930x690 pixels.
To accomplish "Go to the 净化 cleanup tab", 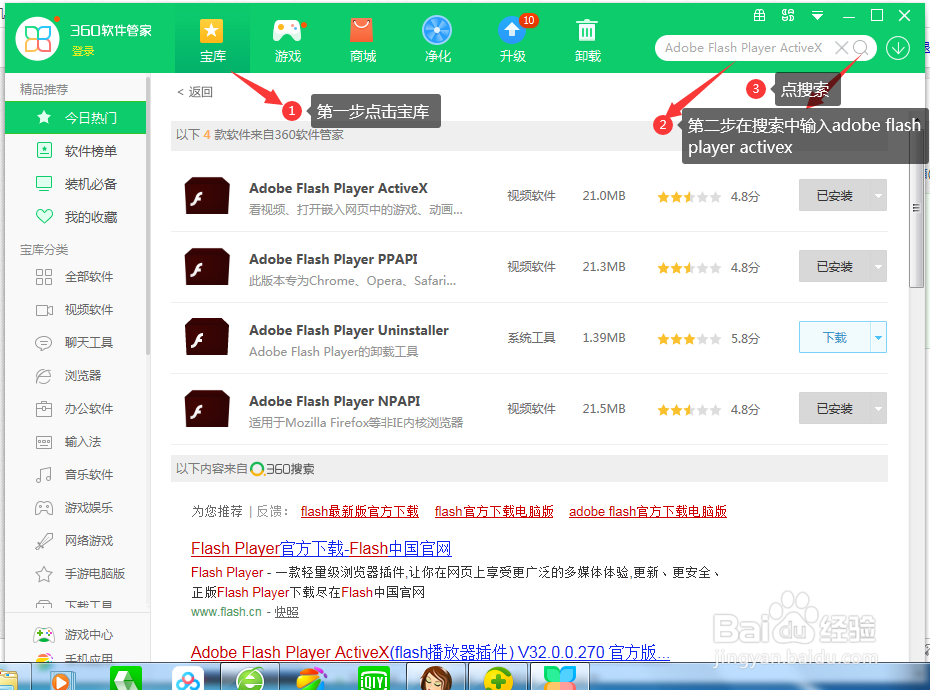I will point(437,41).
